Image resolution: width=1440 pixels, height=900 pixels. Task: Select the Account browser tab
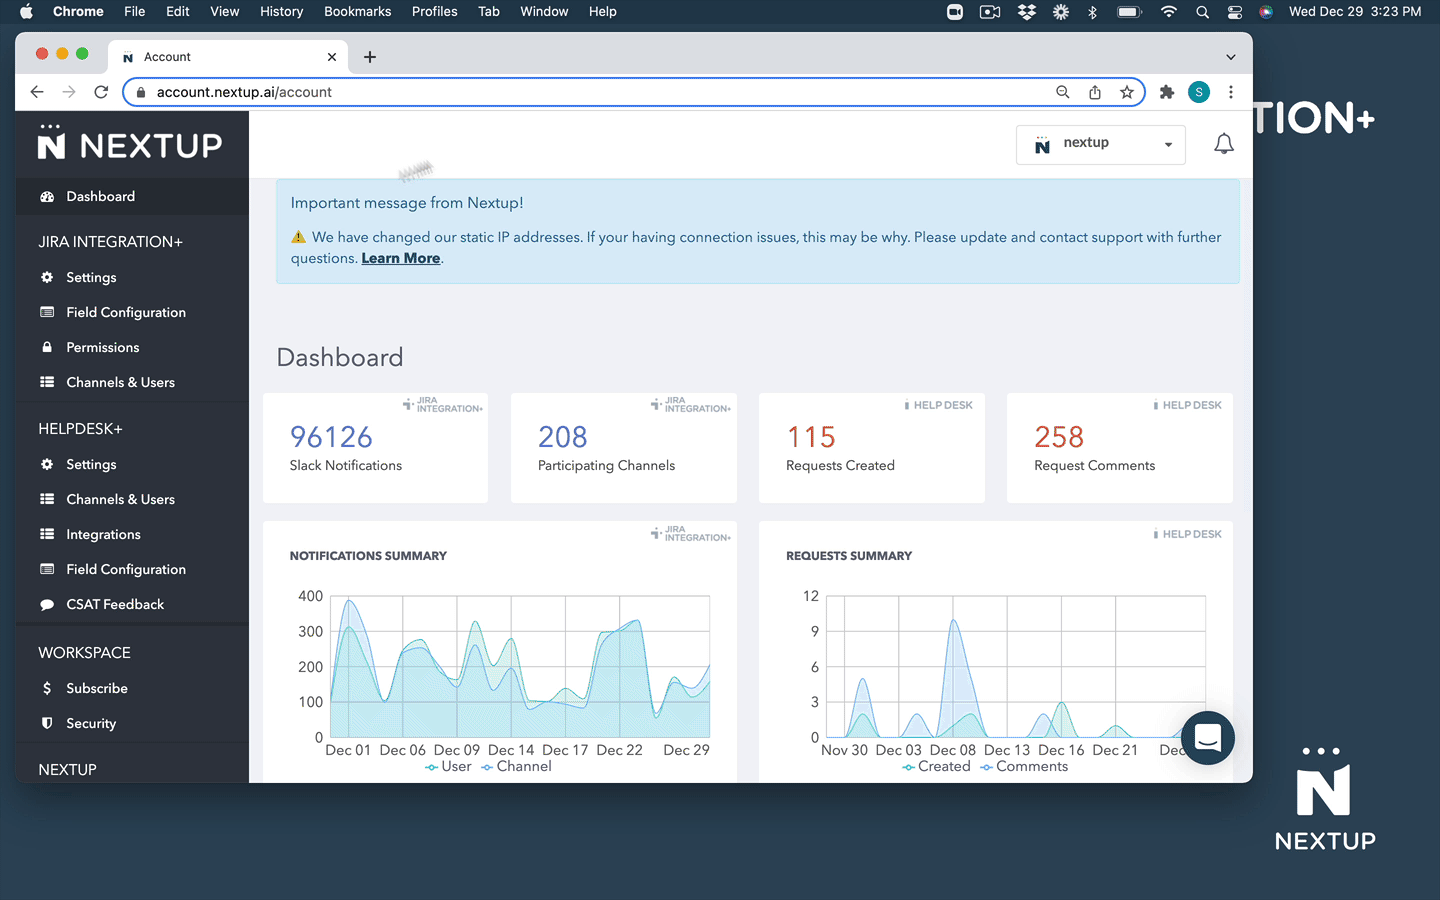coord(228,57)
